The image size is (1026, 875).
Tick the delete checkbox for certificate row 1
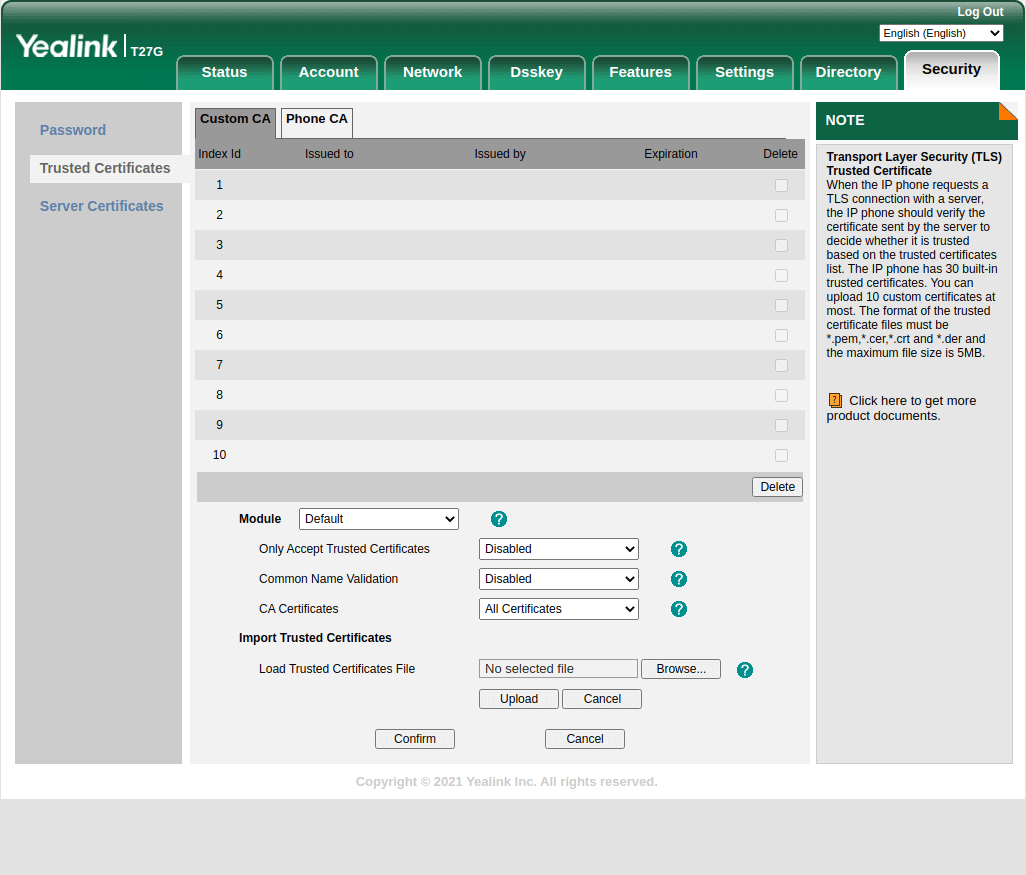(781, 186)
